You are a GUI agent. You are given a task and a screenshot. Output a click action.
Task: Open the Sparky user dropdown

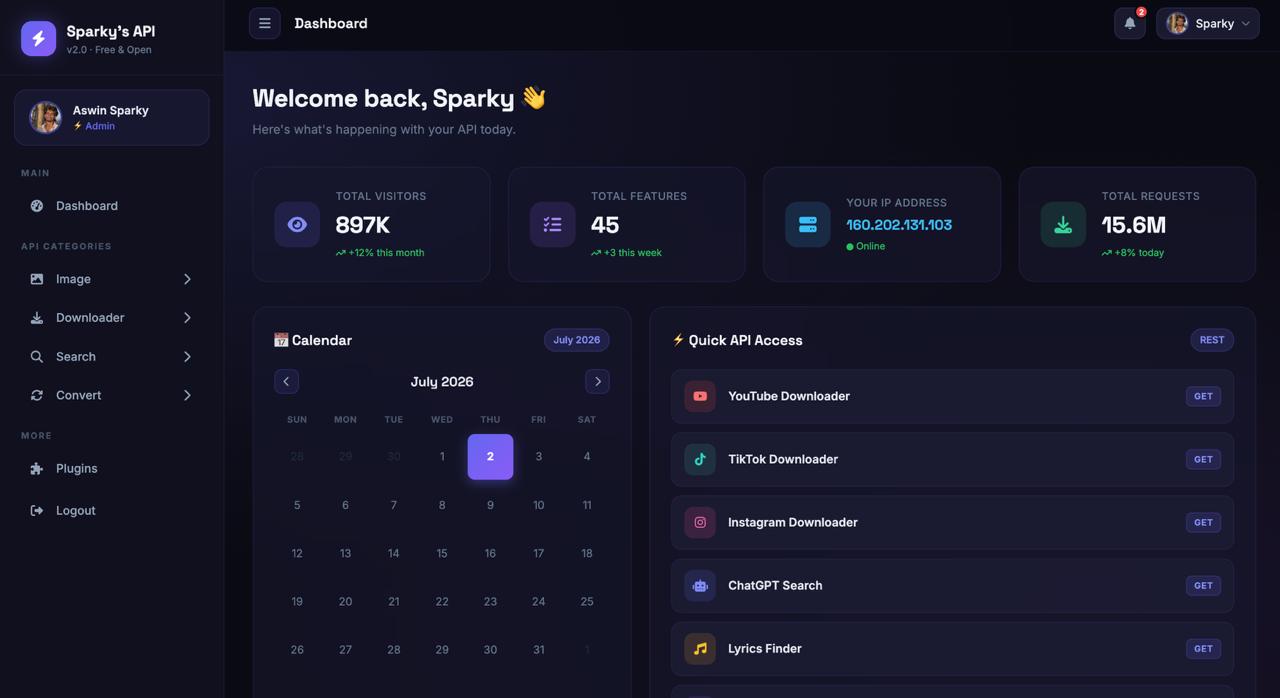tap(1208, 23)
